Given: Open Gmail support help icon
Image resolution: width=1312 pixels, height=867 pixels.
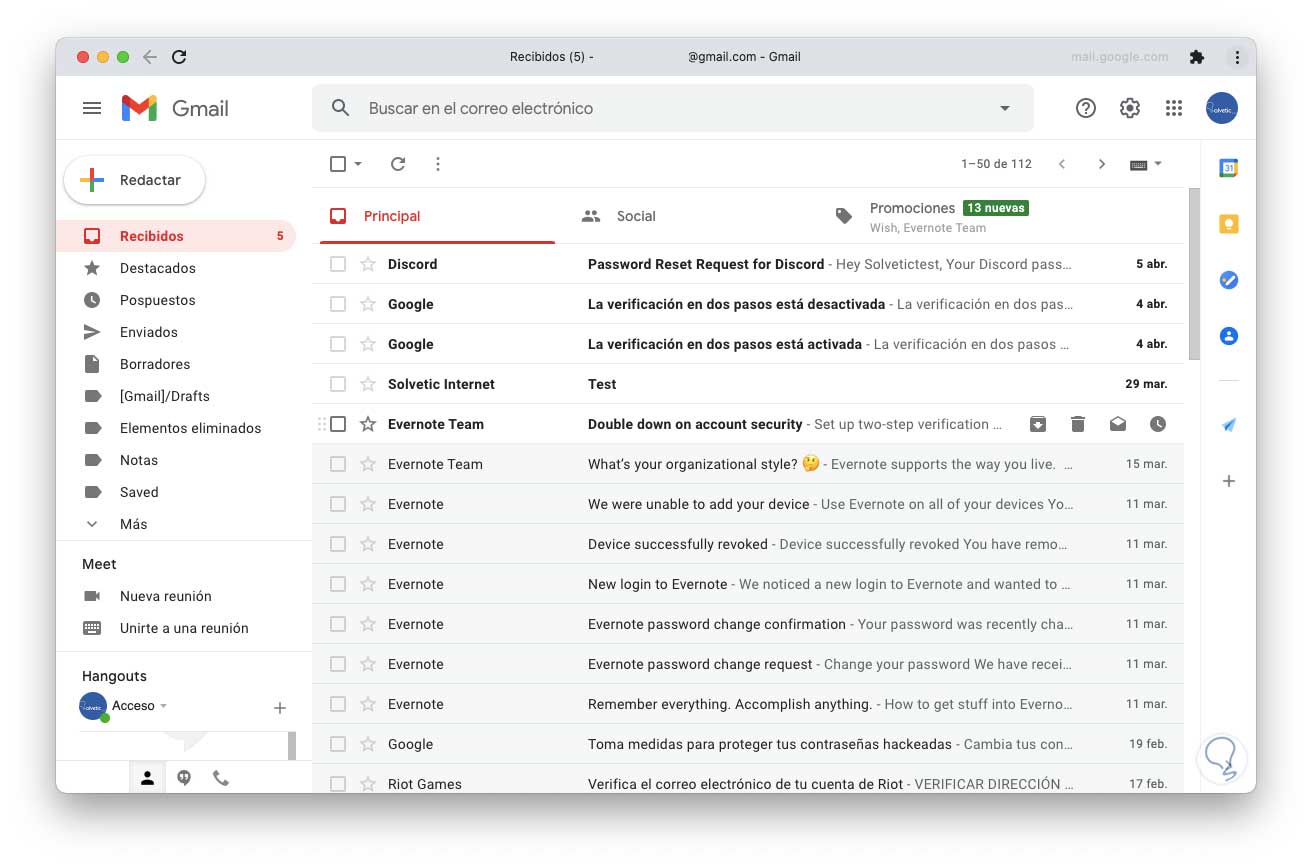Looking at the screenshot, I should [x=1086, y=108].
